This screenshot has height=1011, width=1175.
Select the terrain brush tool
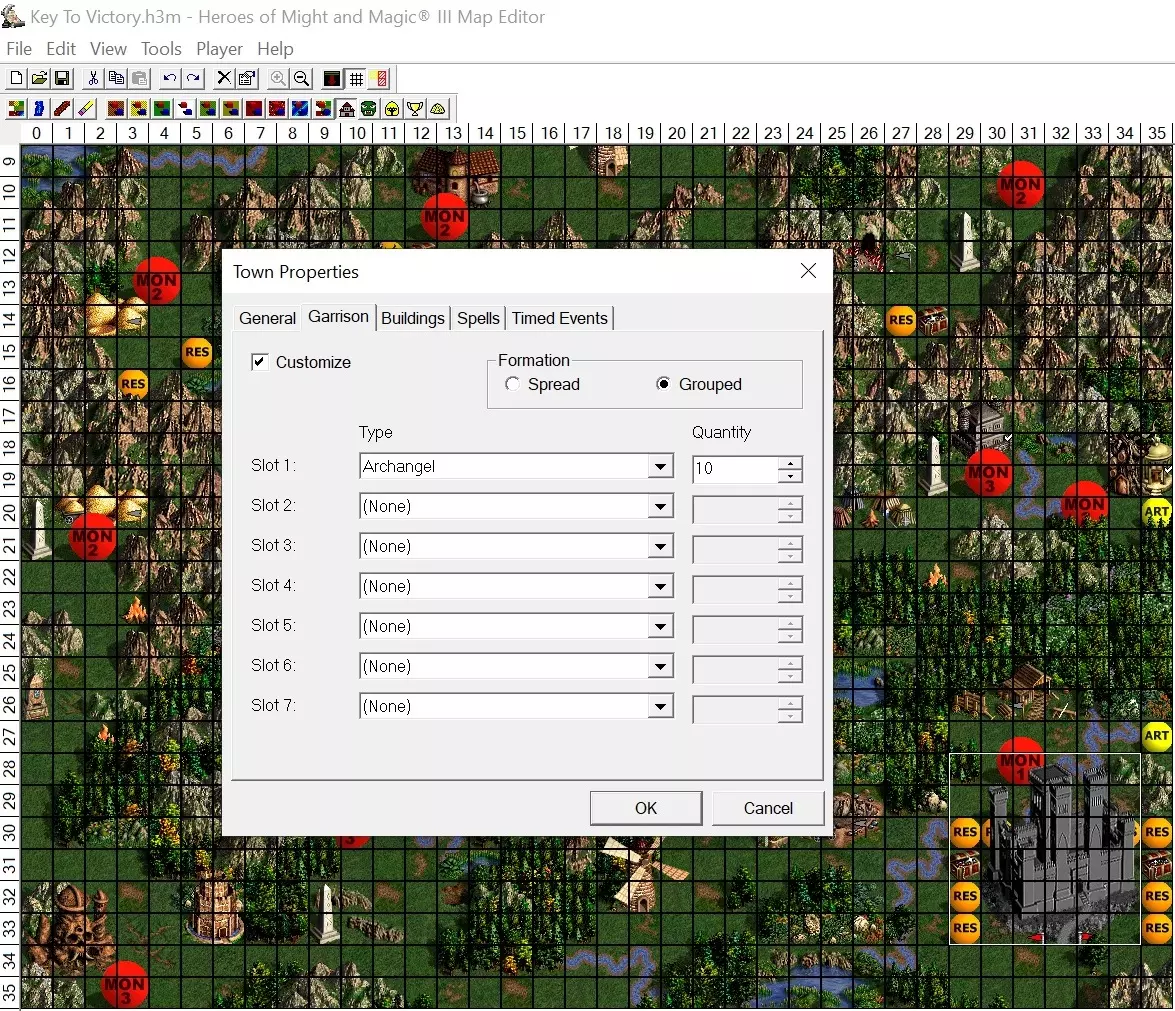pos(16,109)
